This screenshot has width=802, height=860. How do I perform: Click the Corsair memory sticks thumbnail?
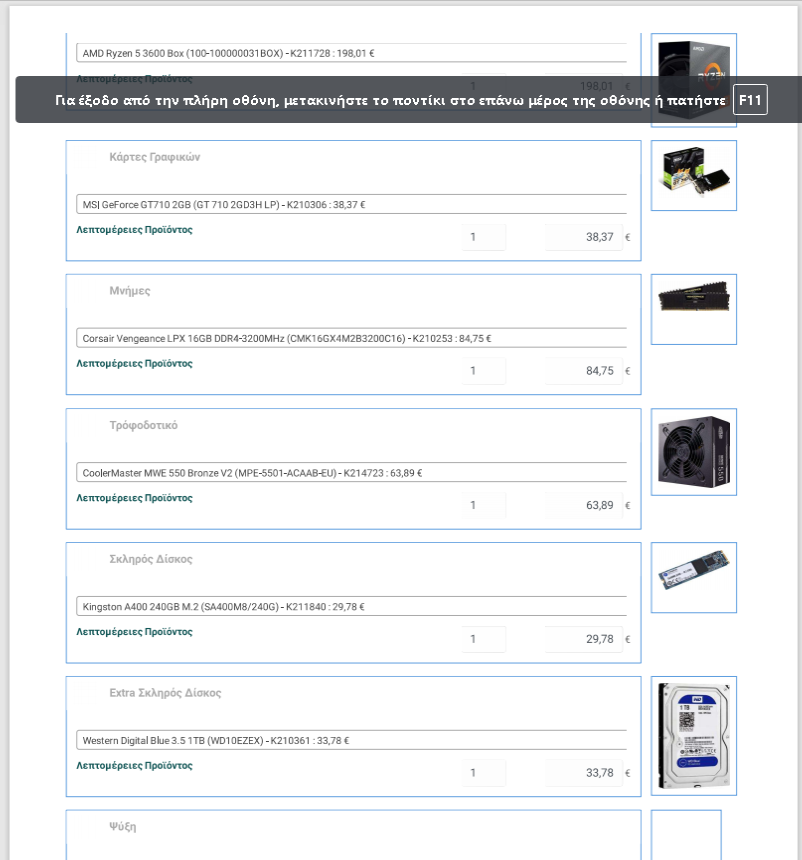(x=694, y=309)
